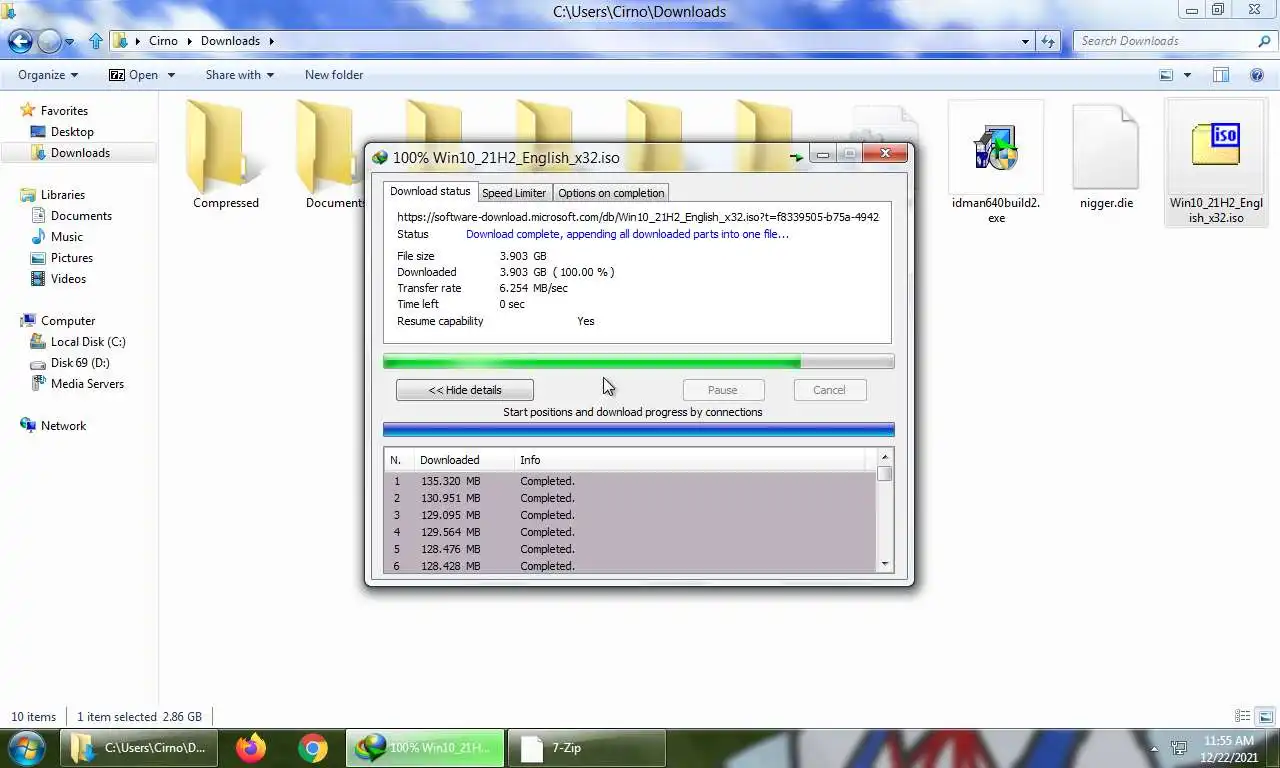
Task: Click connections list scroll down arrow
Action: click(884, 565)
